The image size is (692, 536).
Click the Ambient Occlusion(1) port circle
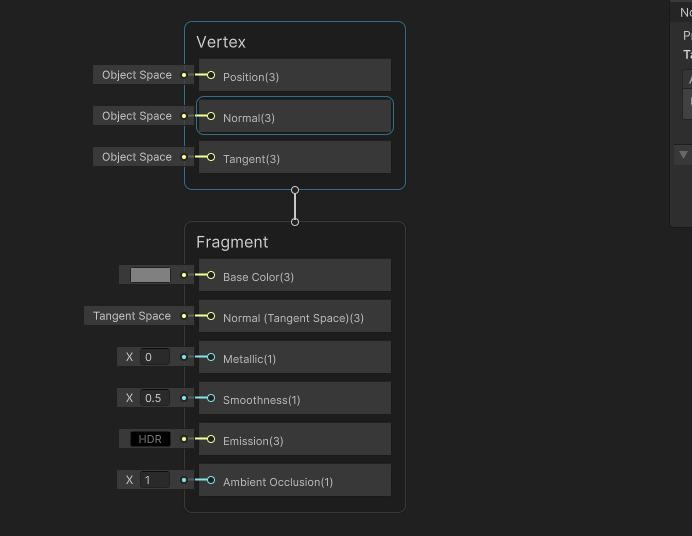tap(211, 480)
